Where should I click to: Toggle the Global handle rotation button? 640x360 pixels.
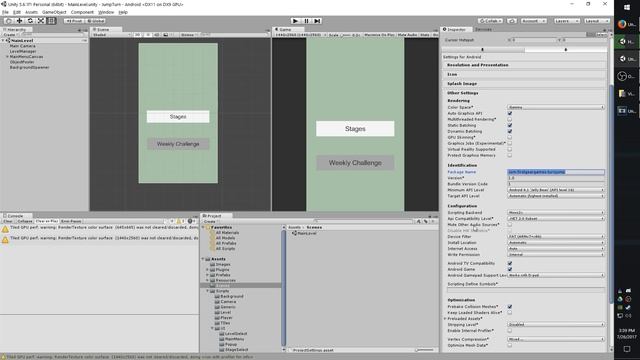[96, 21]
